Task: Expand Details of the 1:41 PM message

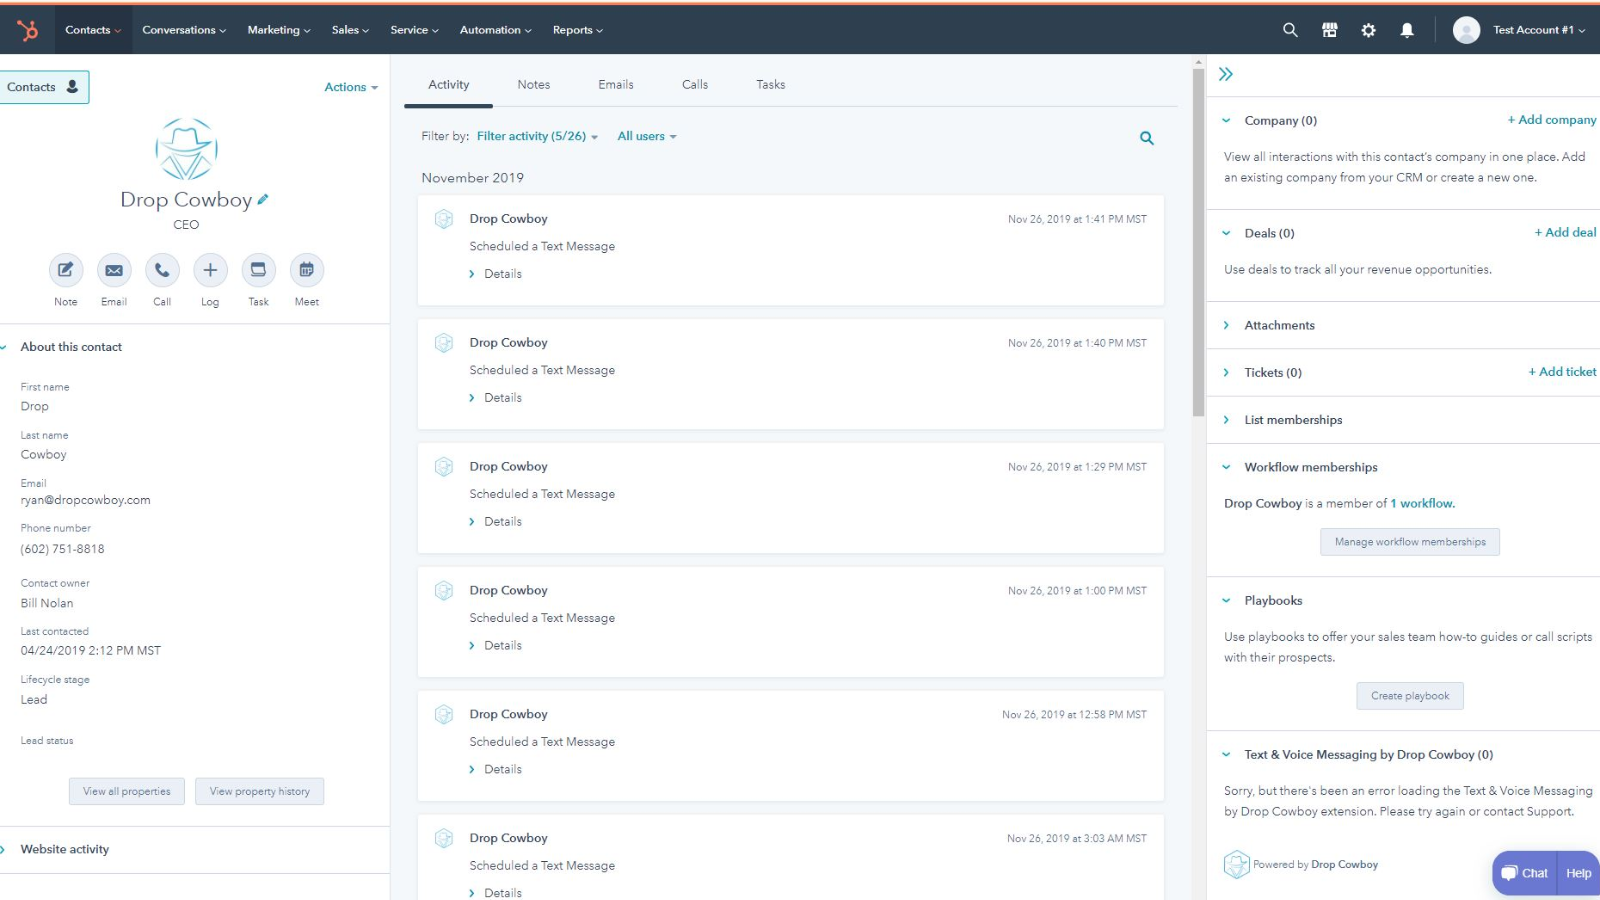Action: tap(502, 274)
